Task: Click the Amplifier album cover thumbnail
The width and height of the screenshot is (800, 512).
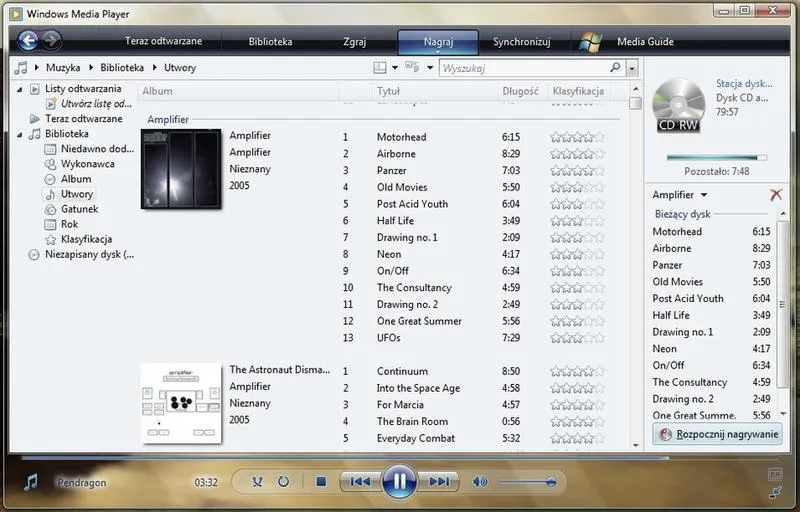Action: coord(181,169)
